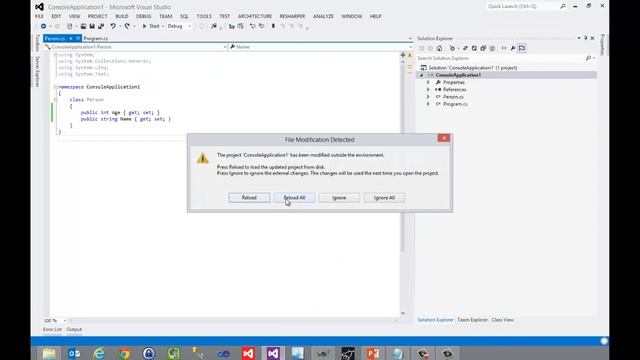The width and height of the screenshot is (640, 360).
Task: Close the File Modification Detected dialog
Action: pos(444,138)
